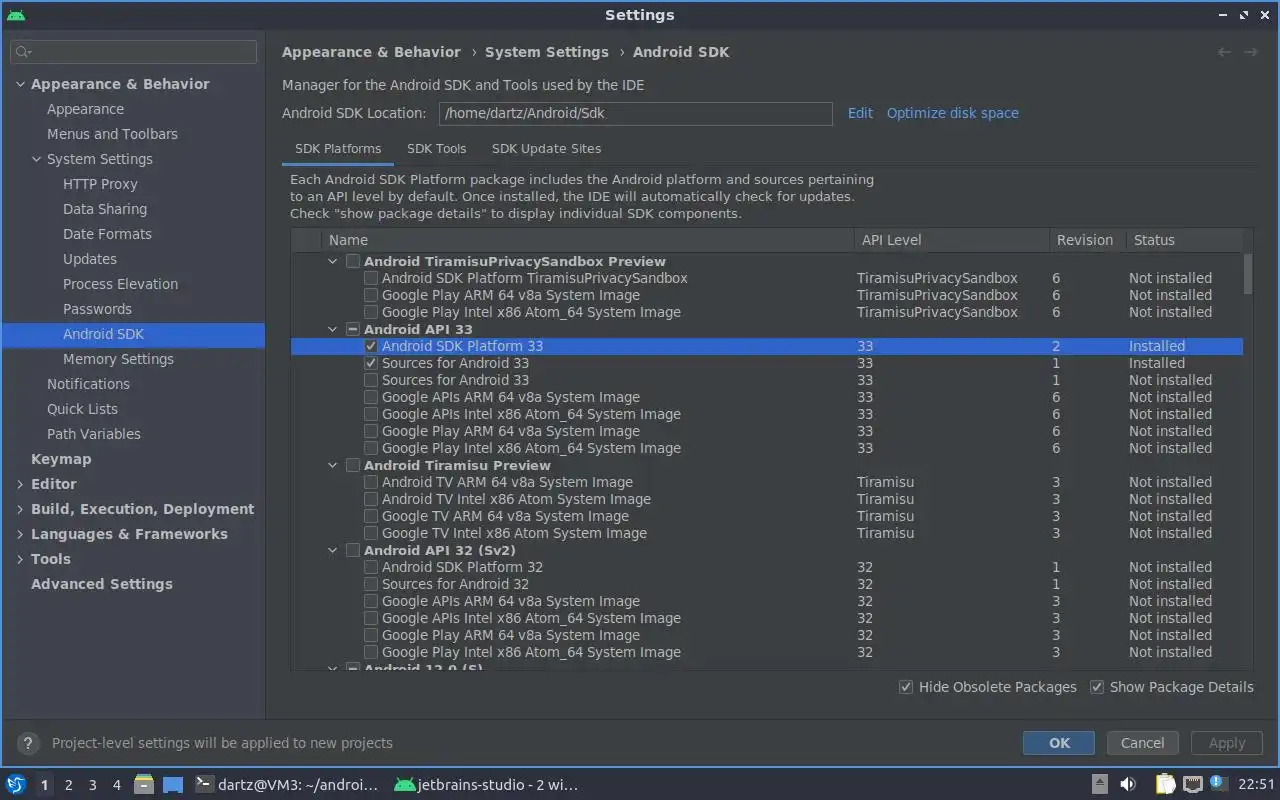
Task: Check Sources for Android 32
Action: point(371,584)
